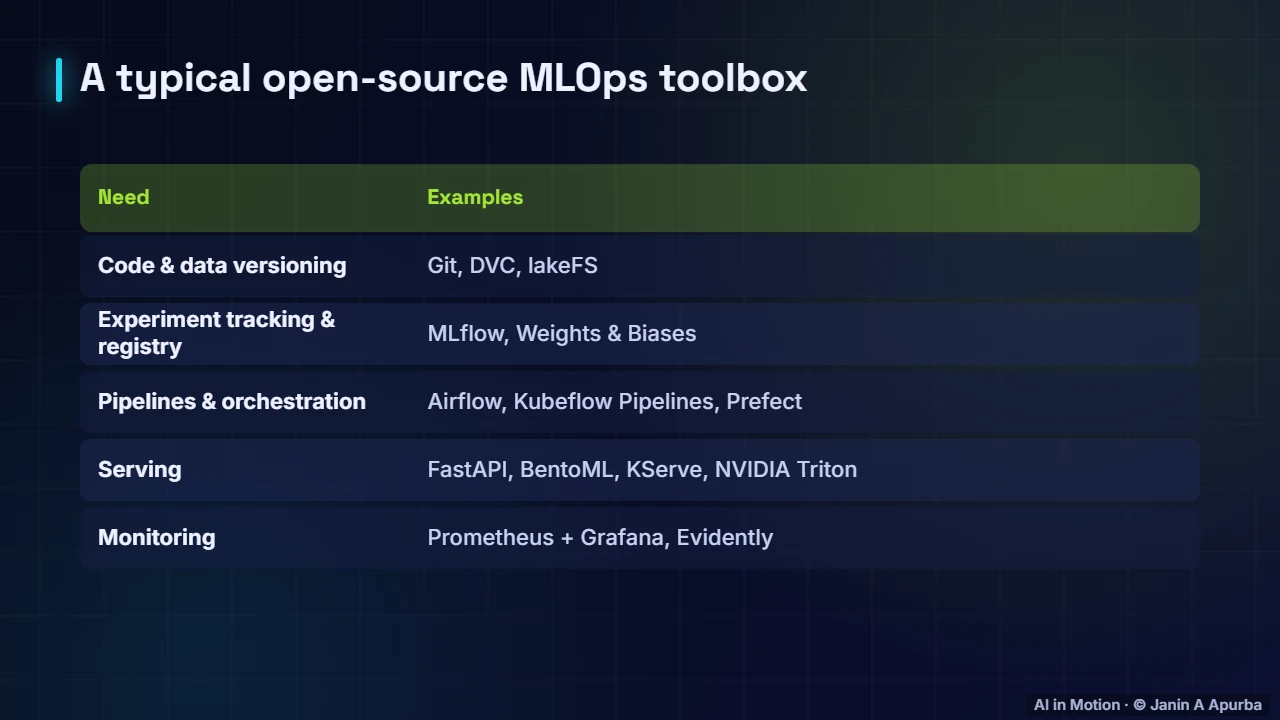Select the "Prometheus + Grafana, Evidently" cell
Screen dimensions: 1280x720
[x=600, y=537]
